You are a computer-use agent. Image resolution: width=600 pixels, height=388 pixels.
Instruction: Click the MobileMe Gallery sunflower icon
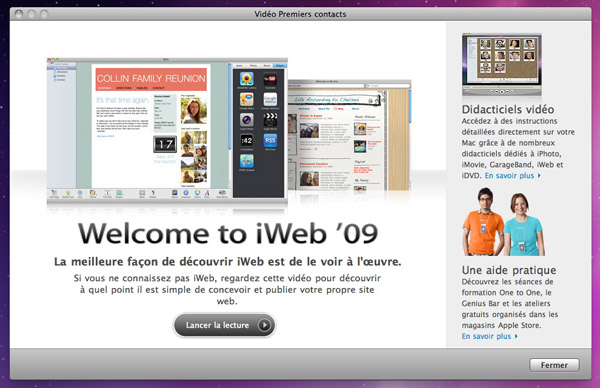point(247,79)
